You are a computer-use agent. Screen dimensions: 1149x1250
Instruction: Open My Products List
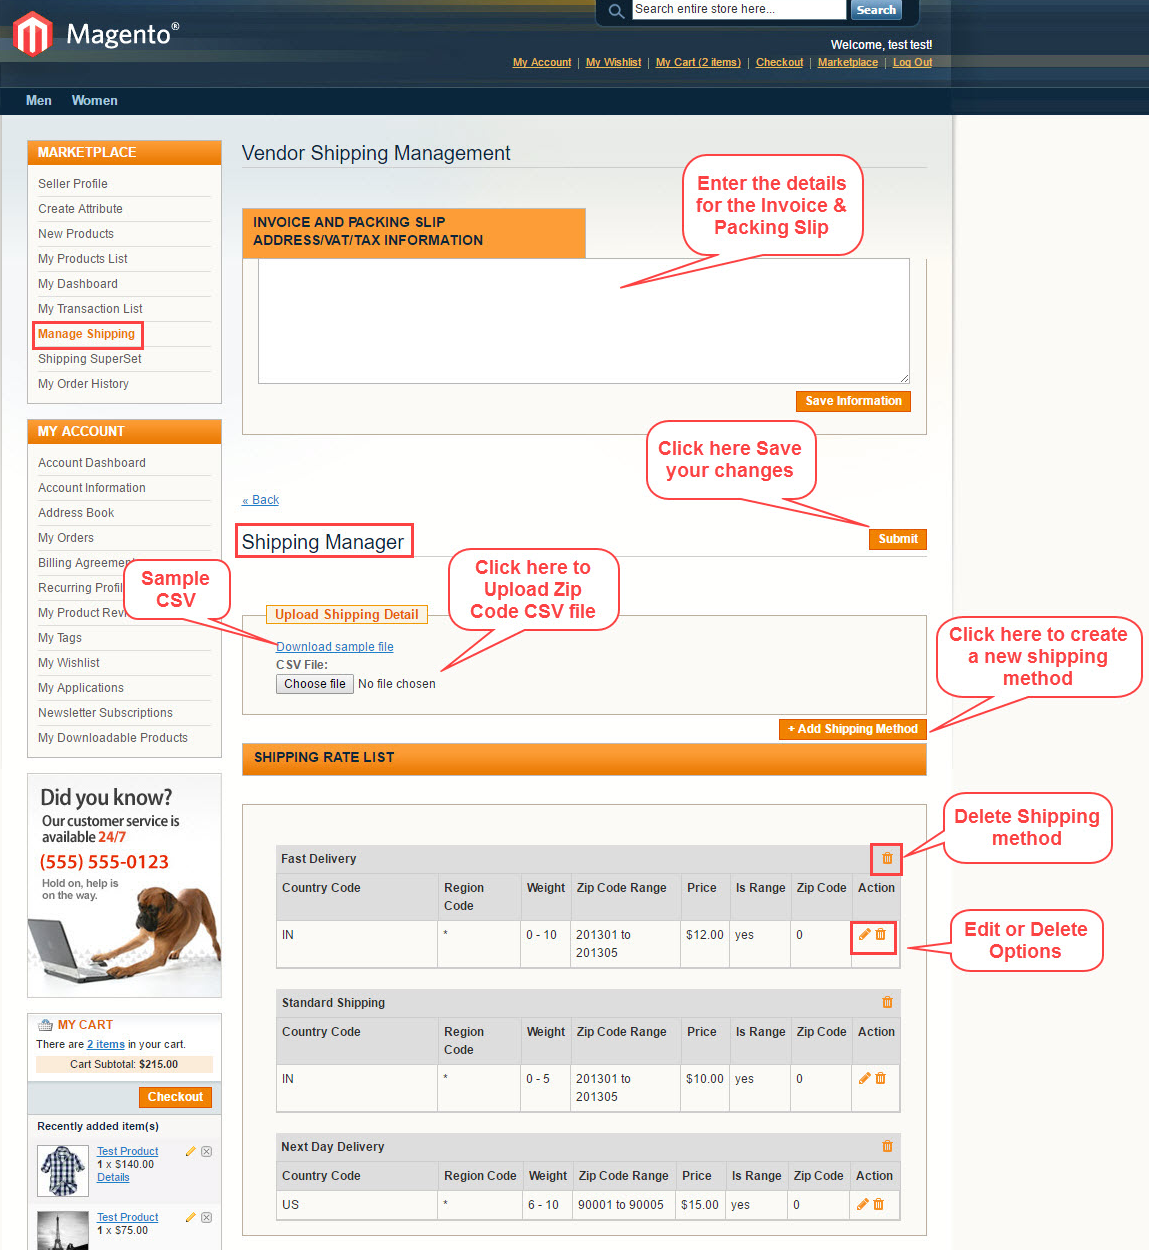point(83,259)
